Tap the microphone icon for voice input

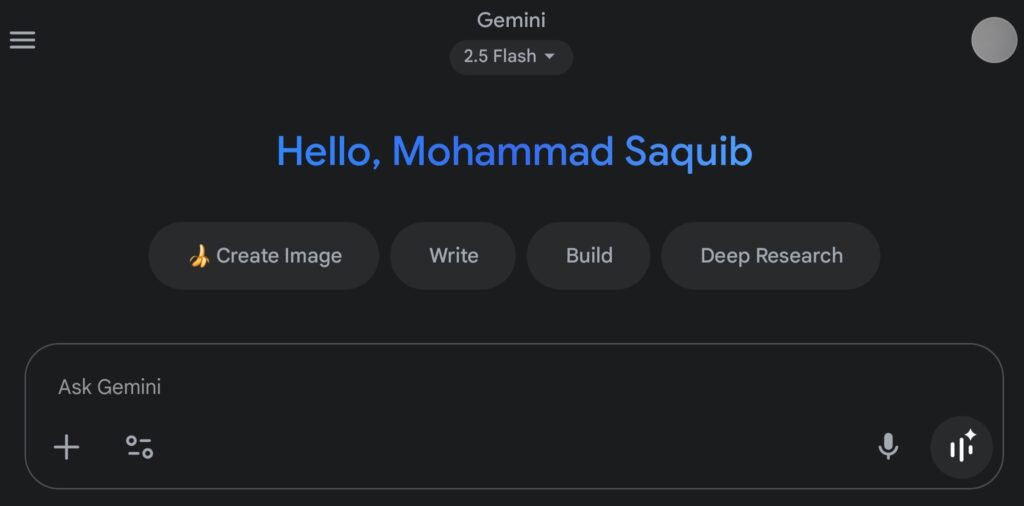[888, 447]
